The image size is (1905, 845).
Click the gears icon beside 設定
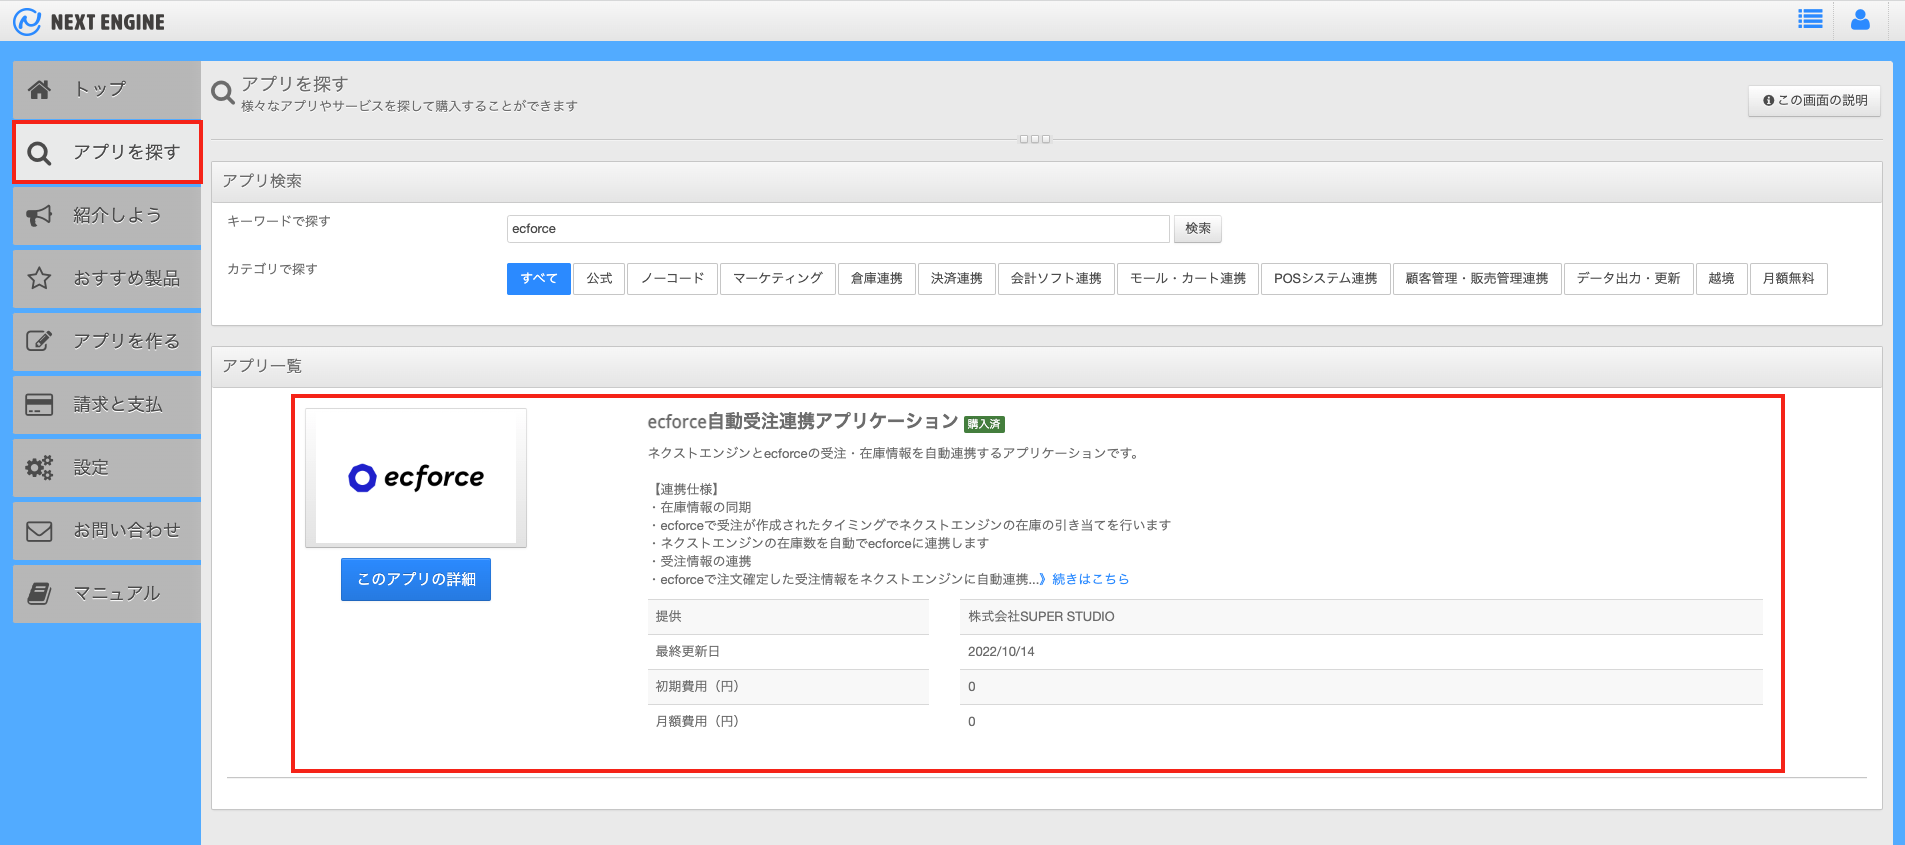39,467
